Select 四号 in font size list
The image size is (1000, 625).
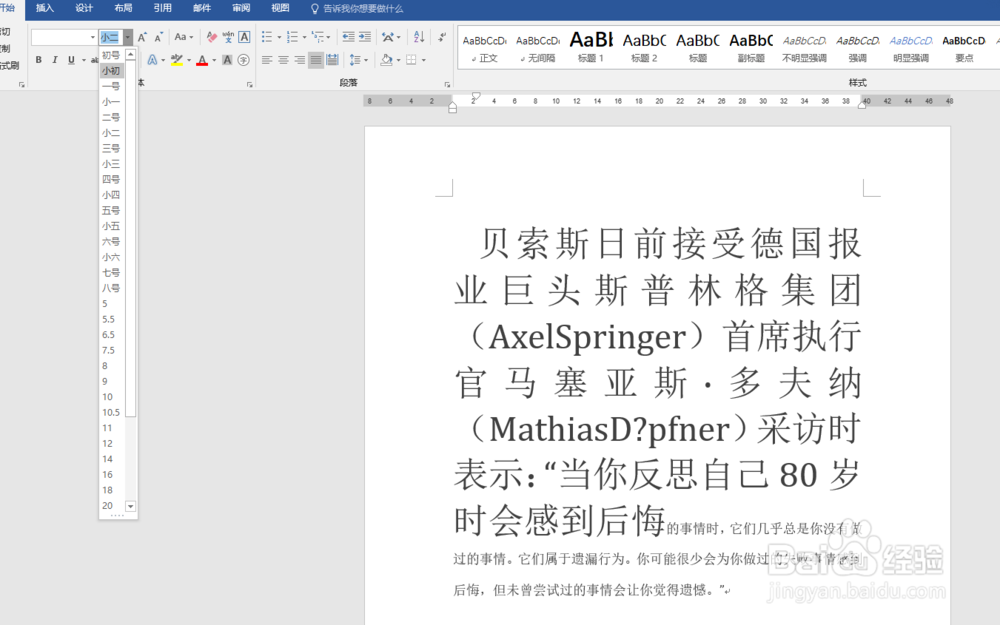coord(112,179)
